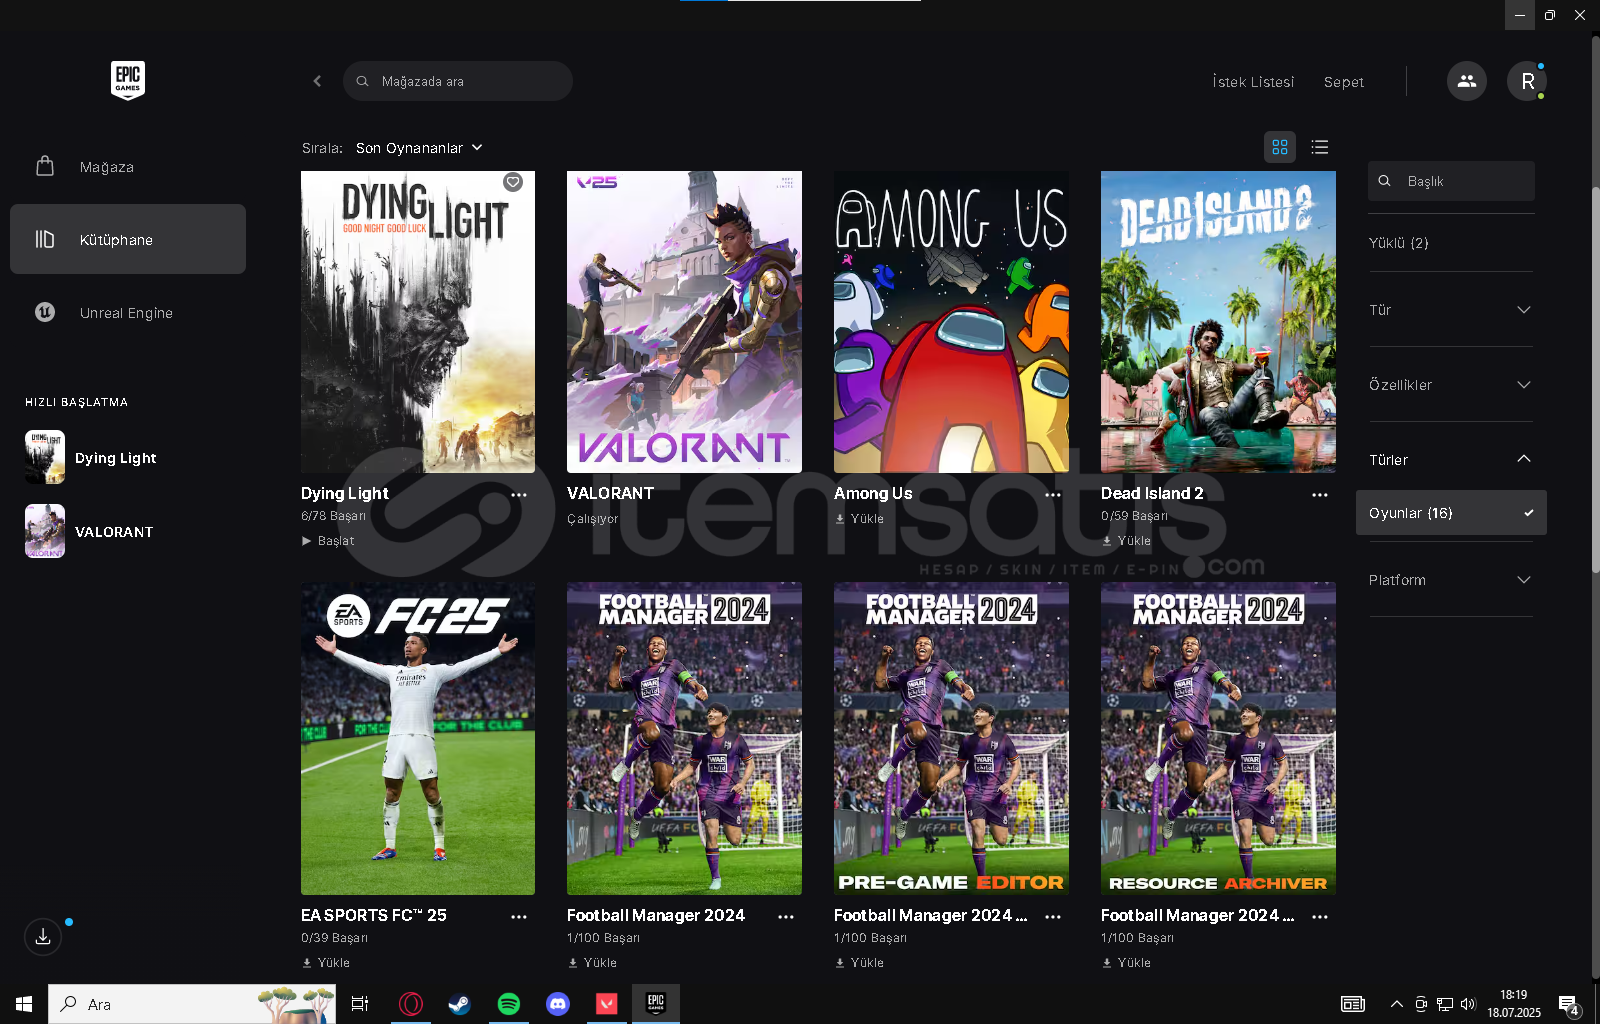
Task: Show hidden system tray icons
Action: click(x=1396, y=1004)
